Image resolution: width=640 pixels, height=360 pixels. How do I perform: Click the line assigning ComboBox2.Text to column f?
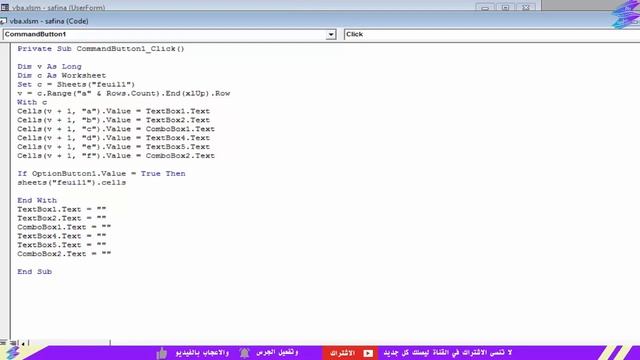[116, 156]
